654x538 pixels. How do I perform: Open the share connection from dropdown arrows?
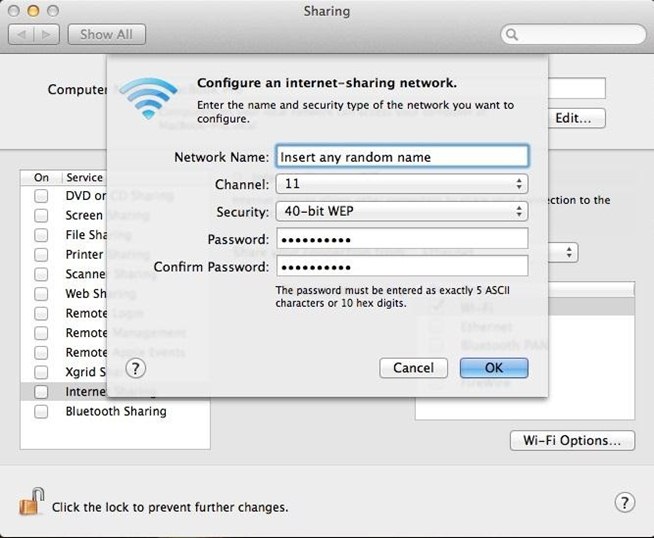pyautogui.click(x=569, y=253)
